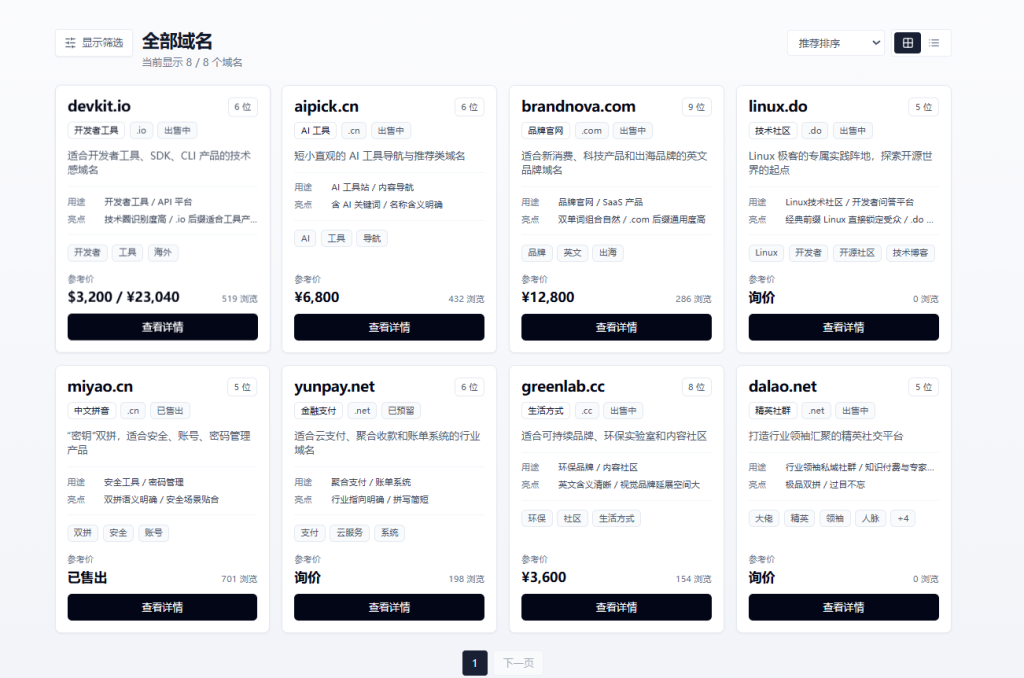The image size is (1024, 678).
Task: Click the 中文拼音 category badge
Action: (91, 411)
